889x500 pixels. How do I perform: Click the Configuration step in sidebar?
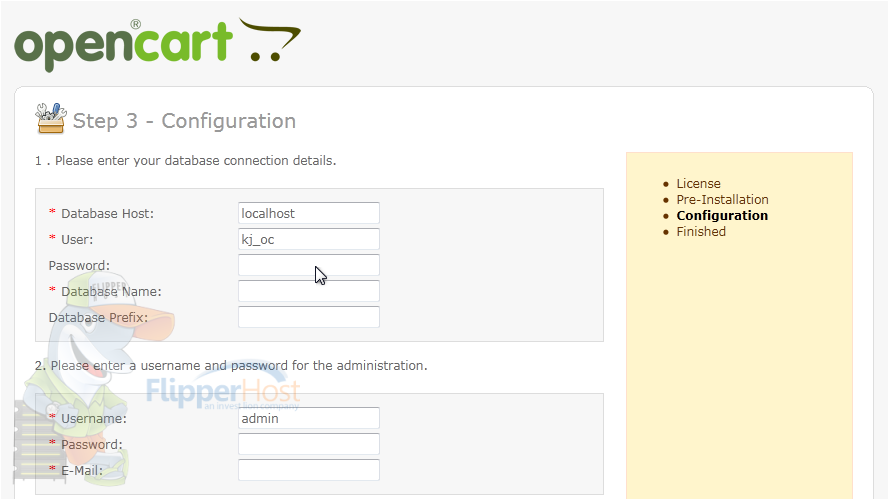tap(722, 215)
